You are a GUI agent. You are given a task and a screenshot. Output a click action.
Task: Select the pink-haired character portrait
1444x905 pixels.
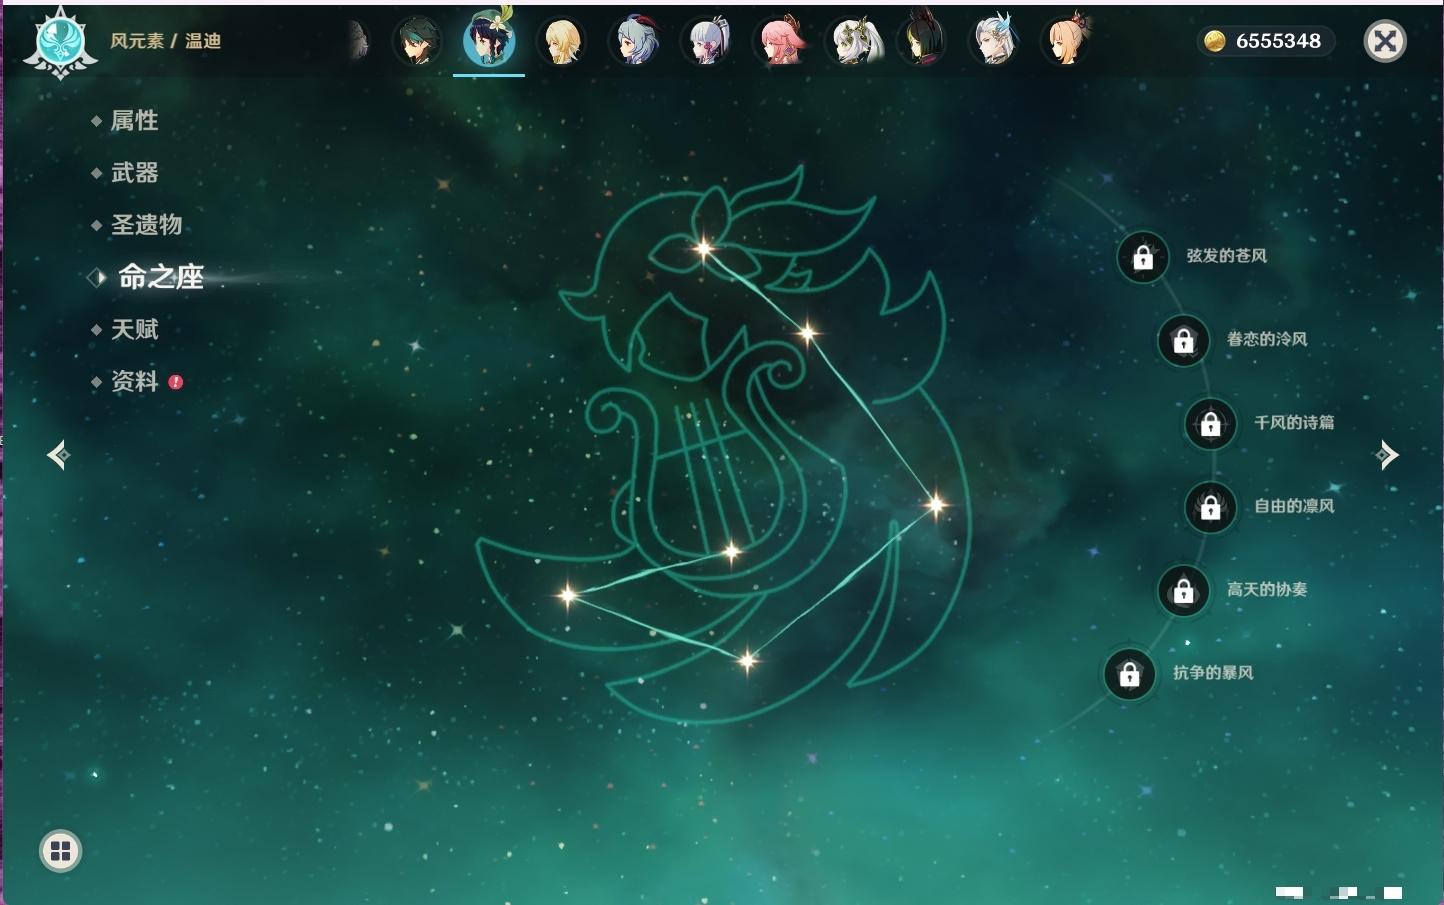coord(780,41)
